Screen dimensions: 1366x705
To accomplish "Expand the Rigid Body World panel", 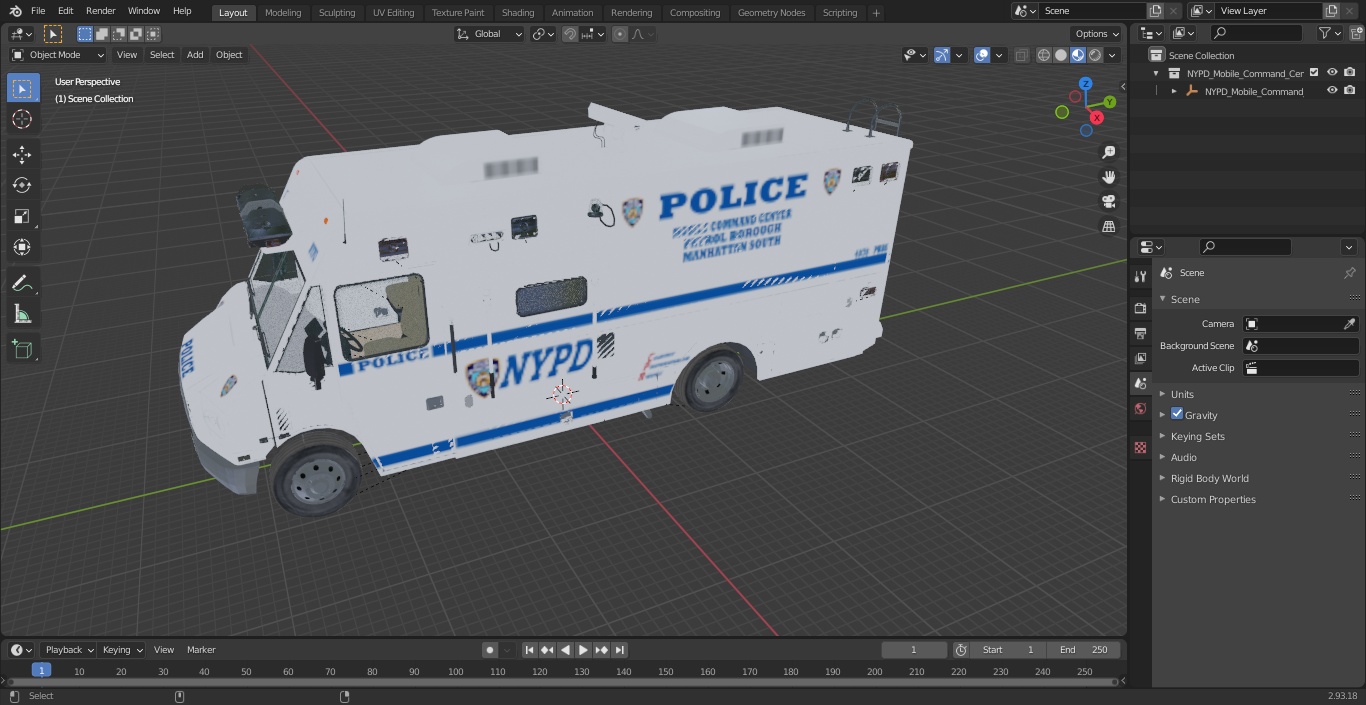I will (1209, 478).
